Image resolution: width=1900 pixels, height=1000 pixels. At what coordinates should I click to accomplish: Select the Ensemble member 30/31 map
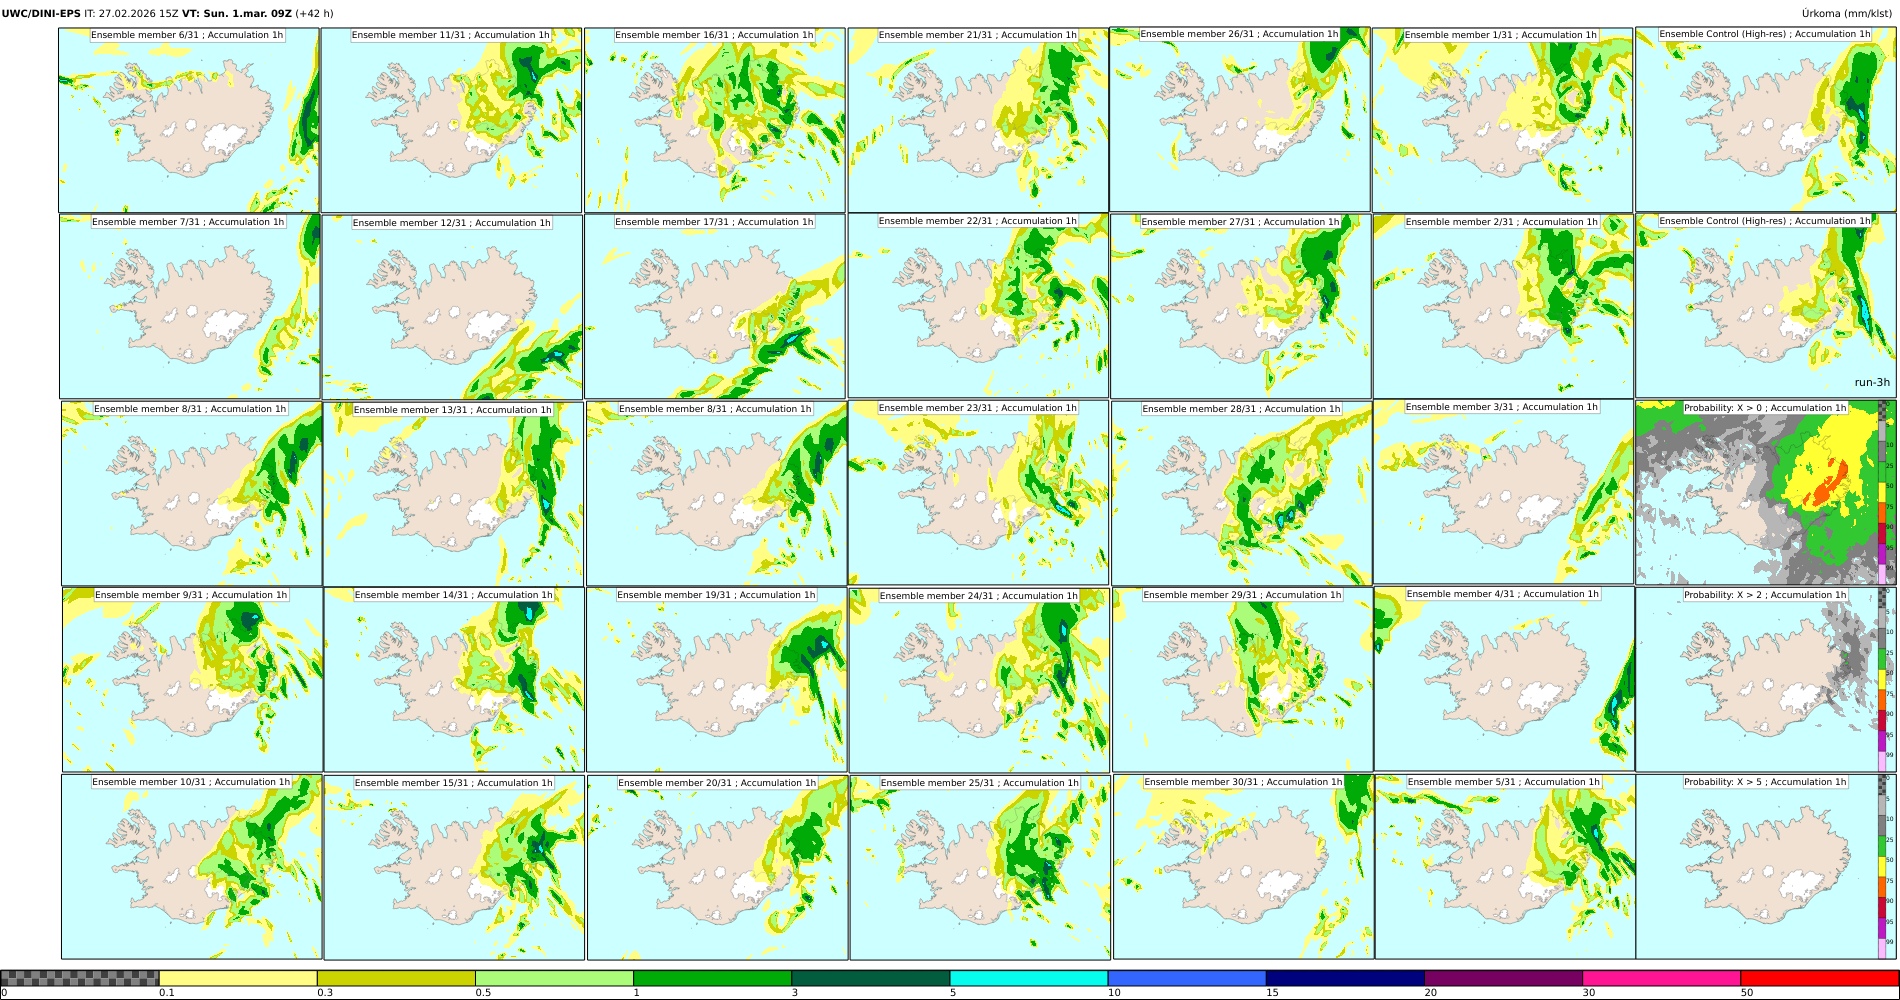pyautogui.click(x=1243, y=866)
